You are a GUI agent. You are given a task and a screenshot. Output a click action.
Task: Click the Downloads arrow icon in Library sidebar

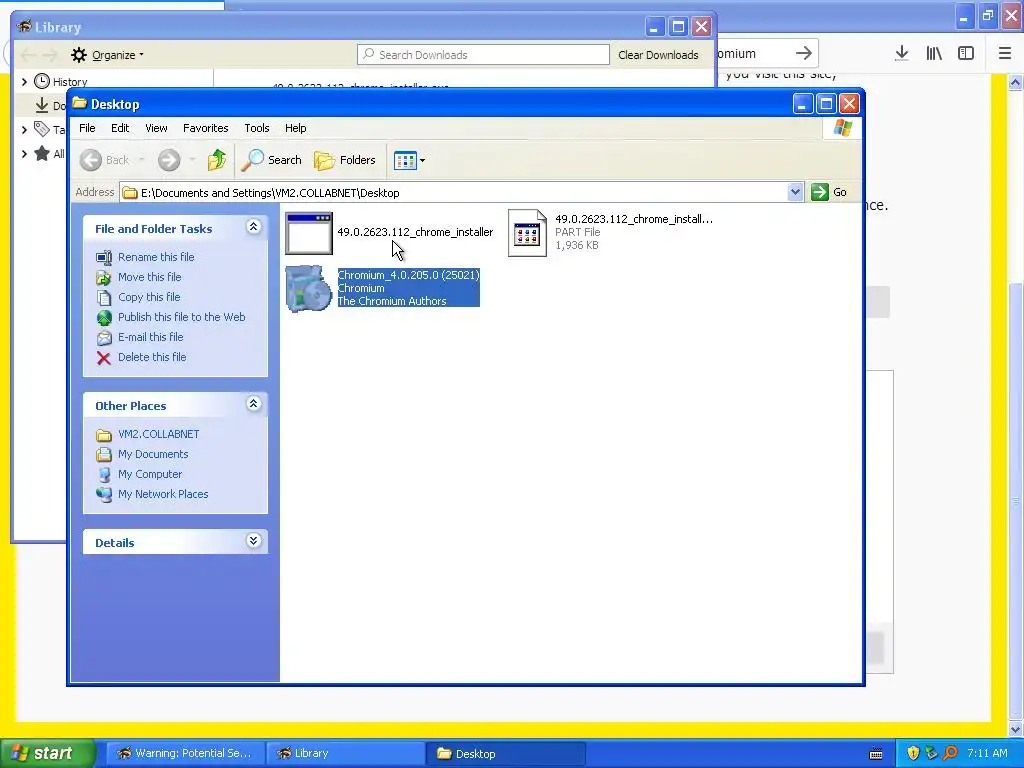click(x=42, y=104)
